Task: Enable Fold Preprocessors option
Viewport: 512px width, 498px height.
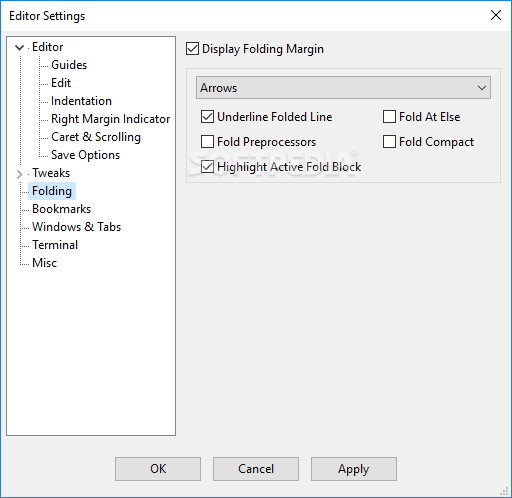Action: pos(207,142)
